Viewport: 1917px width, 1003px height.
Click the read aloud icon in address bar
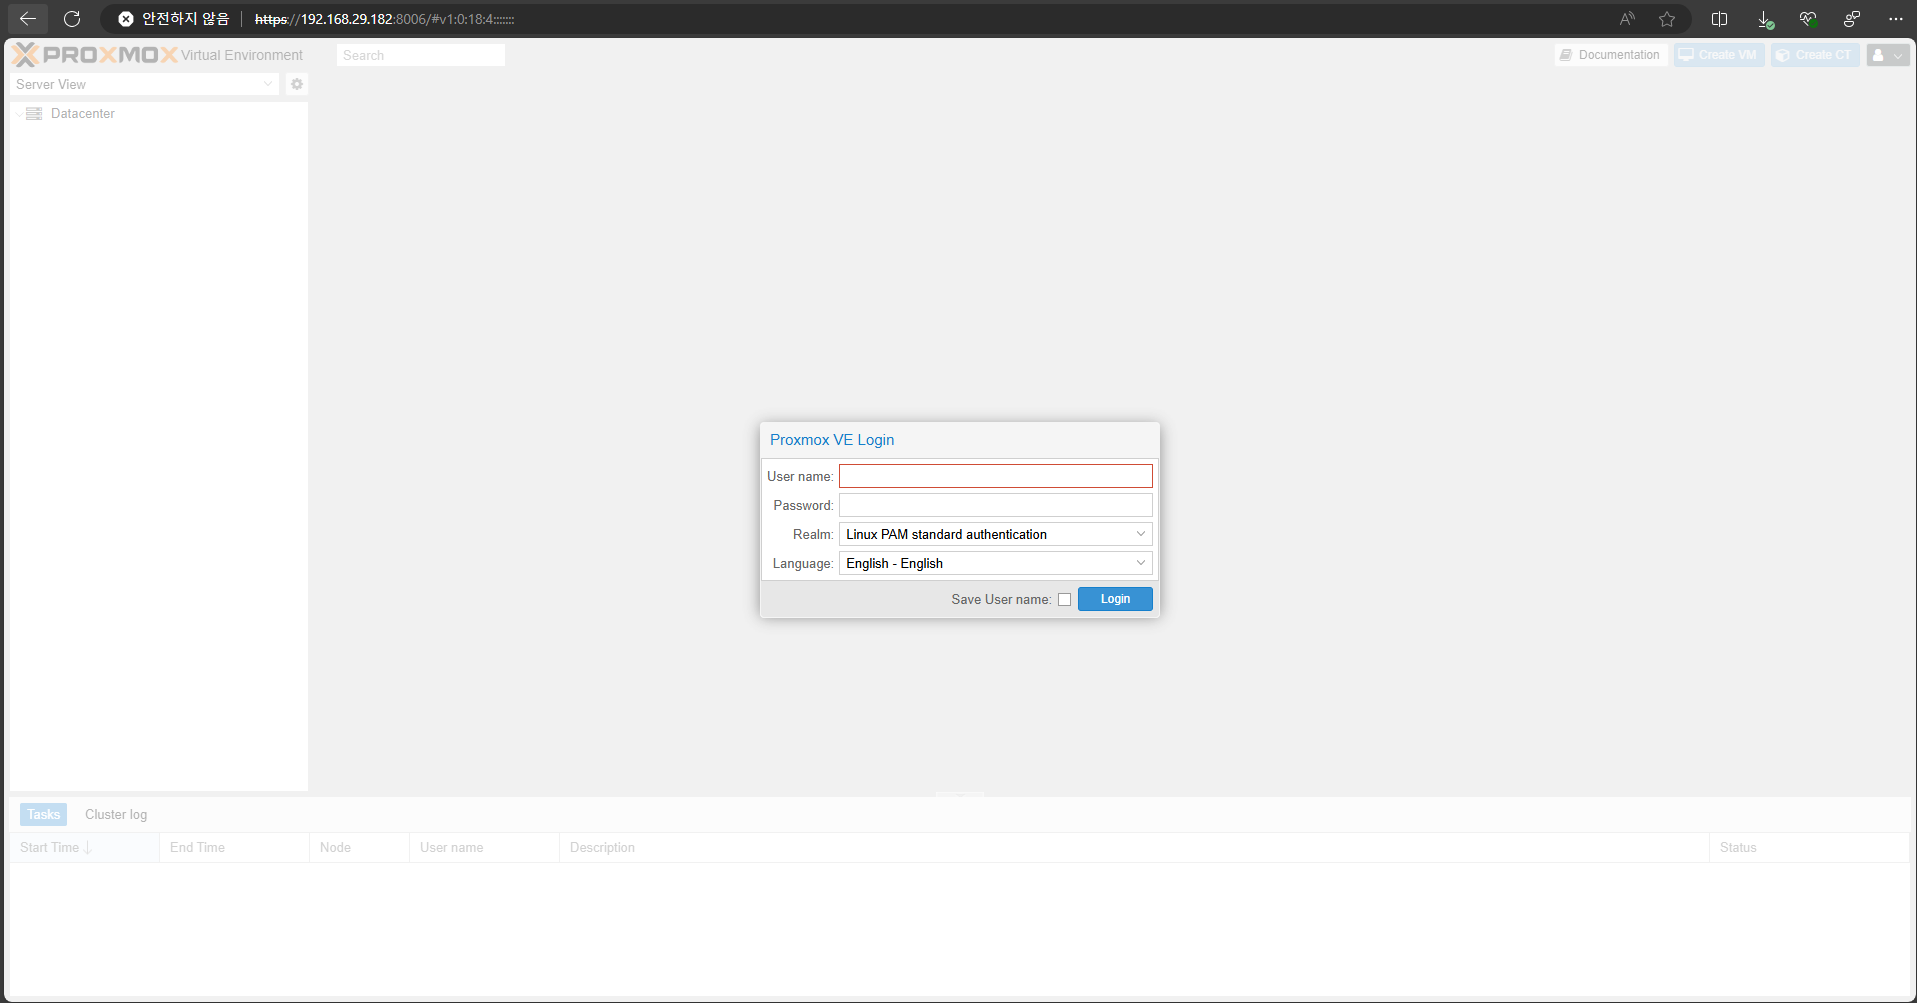1627,19
